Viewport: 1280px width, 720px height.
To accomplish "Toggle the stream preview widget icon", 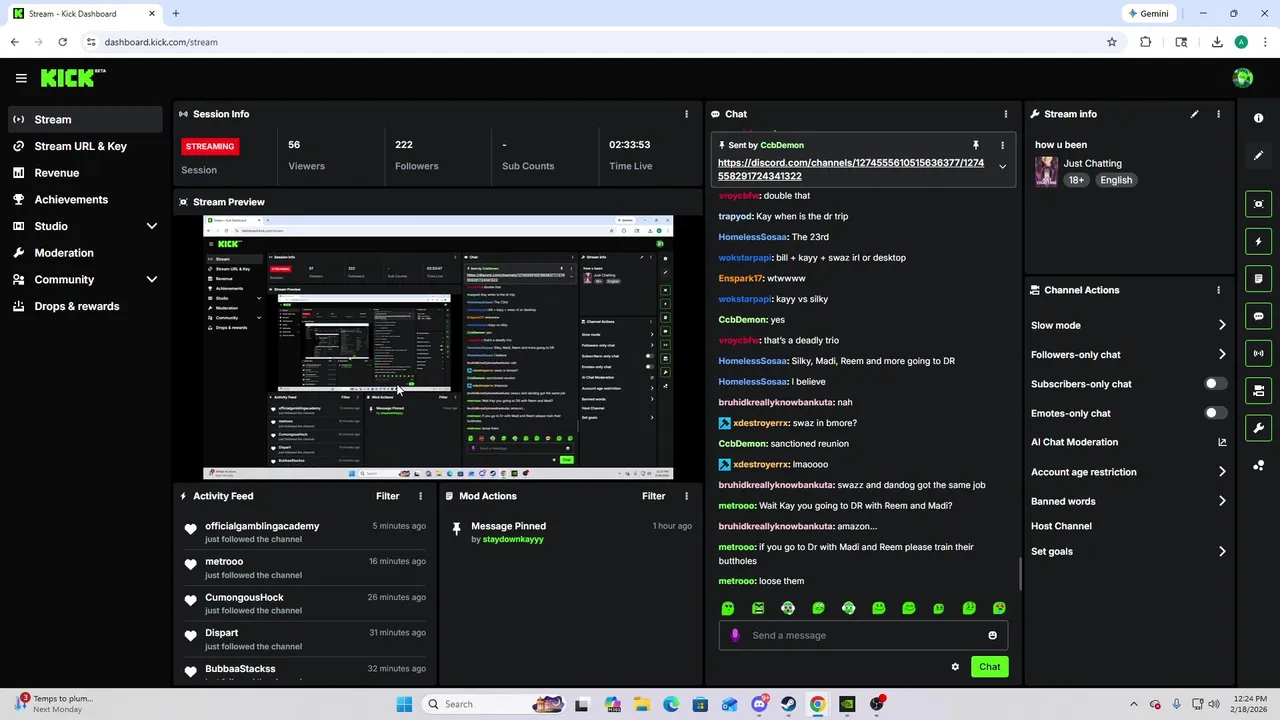I will 1258,204.
